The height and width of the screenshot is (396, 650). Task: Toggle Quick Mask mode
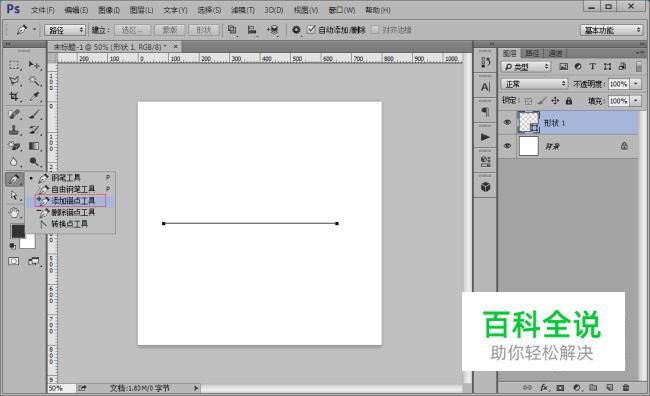[14, 261]
